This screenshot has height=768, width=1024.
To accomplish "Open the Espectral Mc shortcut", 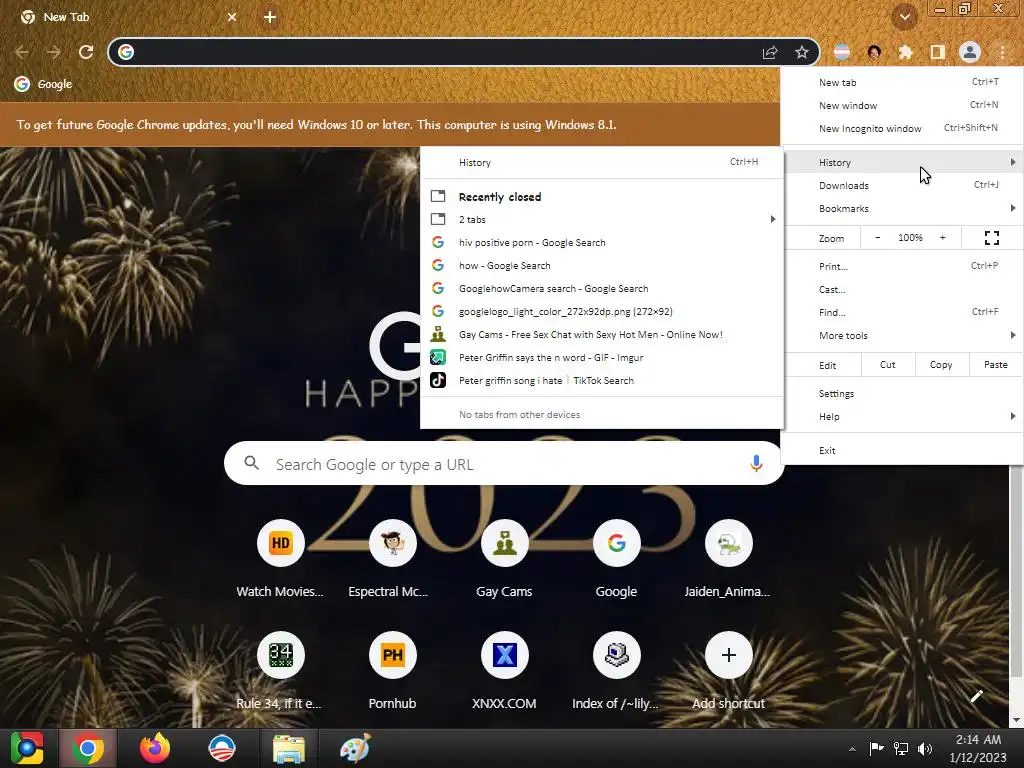I will tap(392, 560).
